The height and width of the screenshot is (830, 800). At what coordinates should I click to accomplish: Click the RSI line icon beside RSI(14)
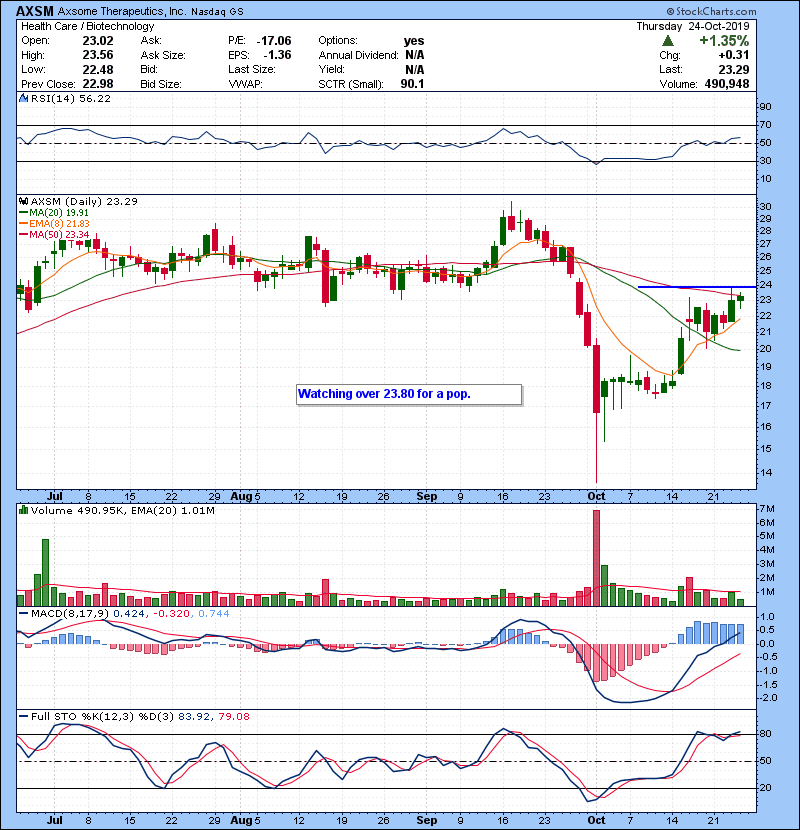23,98
